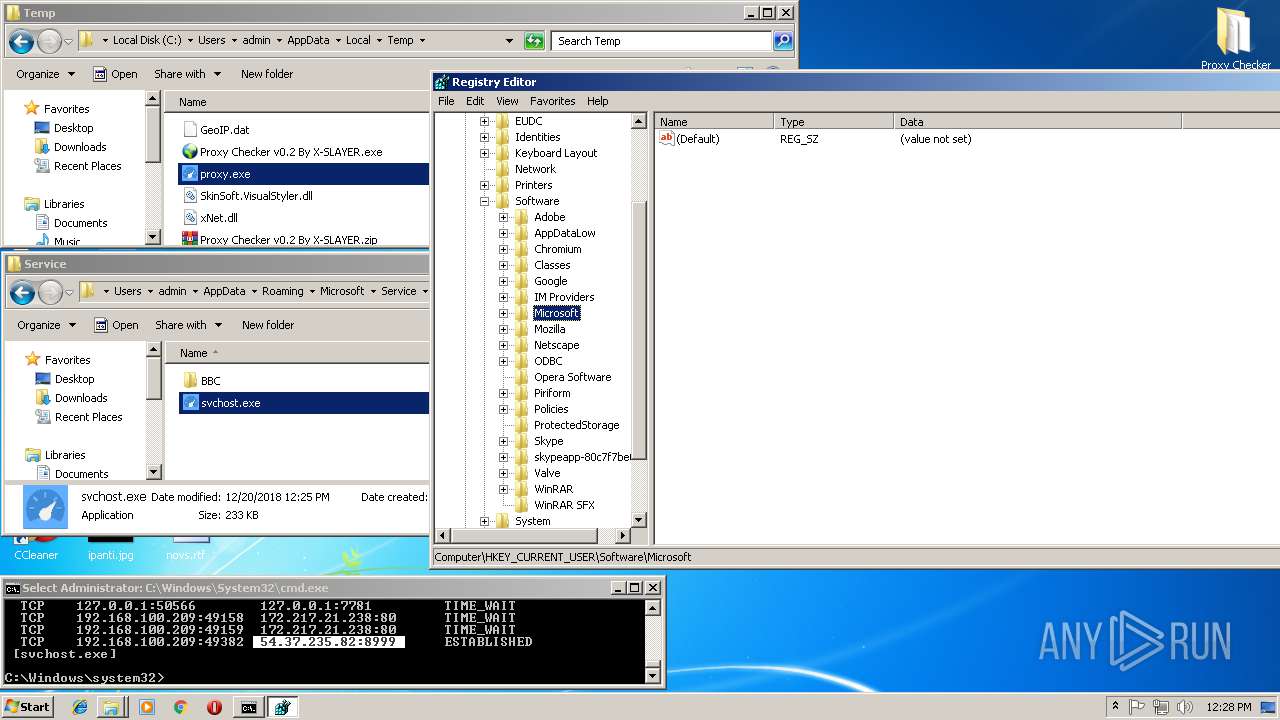Click the refresh icon in Temp address bar
The image size is (1280, 720).
(535, 41)
